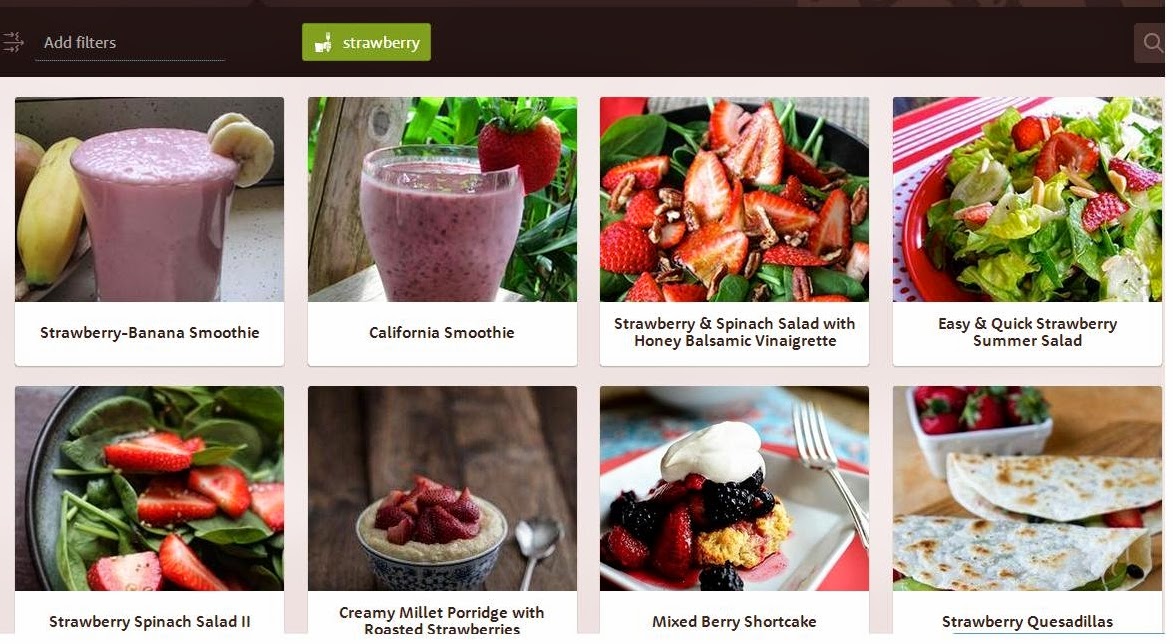This screenshot has width=1173, height=644.
Task: Click the Strawberry-Banana Smoothie title link
Action: 150,333
